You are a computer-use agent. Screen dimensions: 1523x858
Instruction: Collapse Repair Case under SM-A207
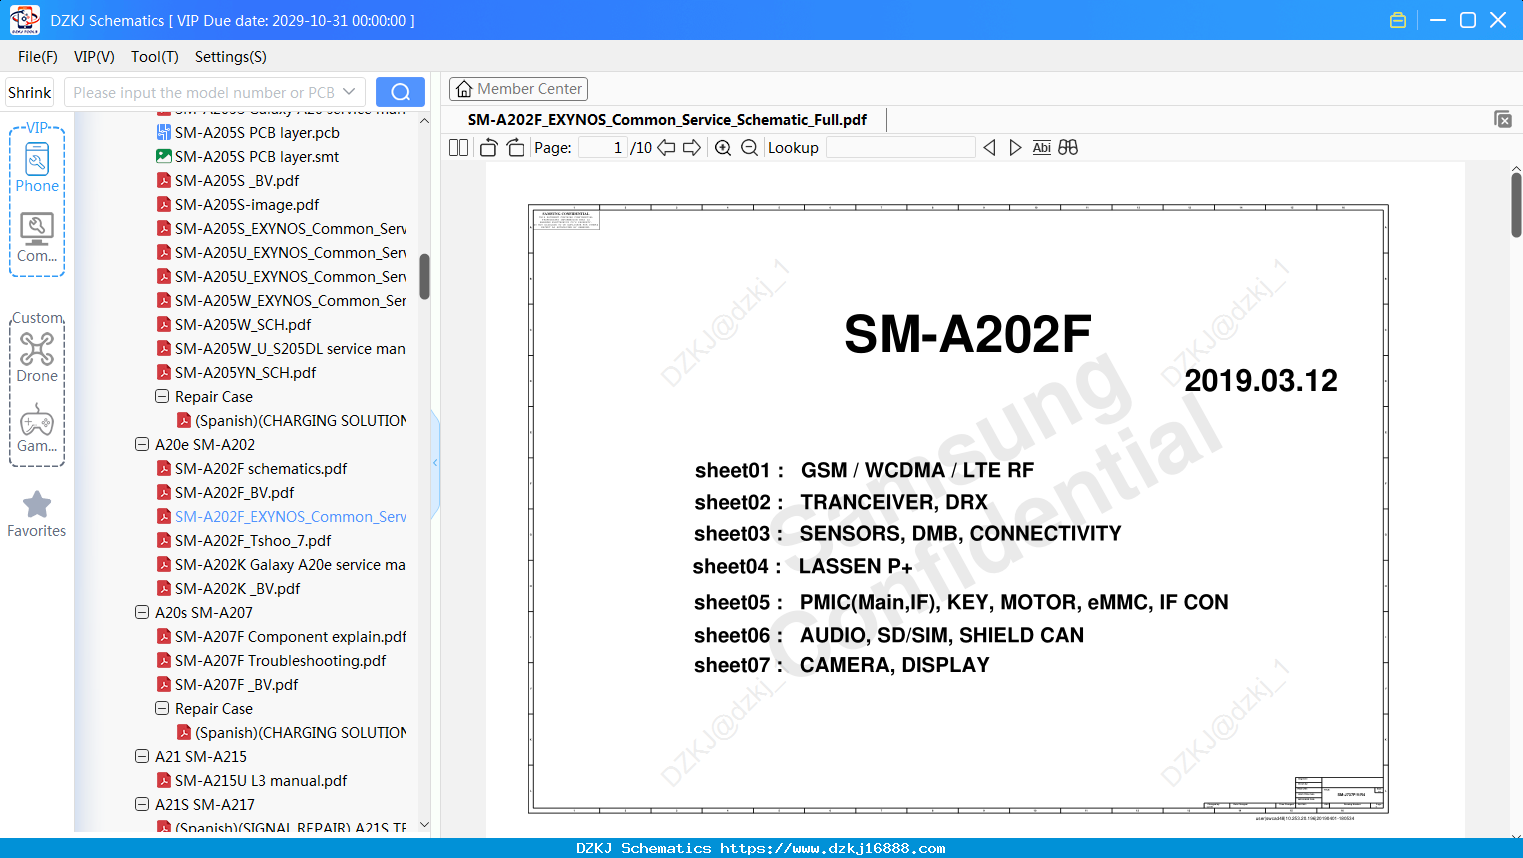pos(162,708)
